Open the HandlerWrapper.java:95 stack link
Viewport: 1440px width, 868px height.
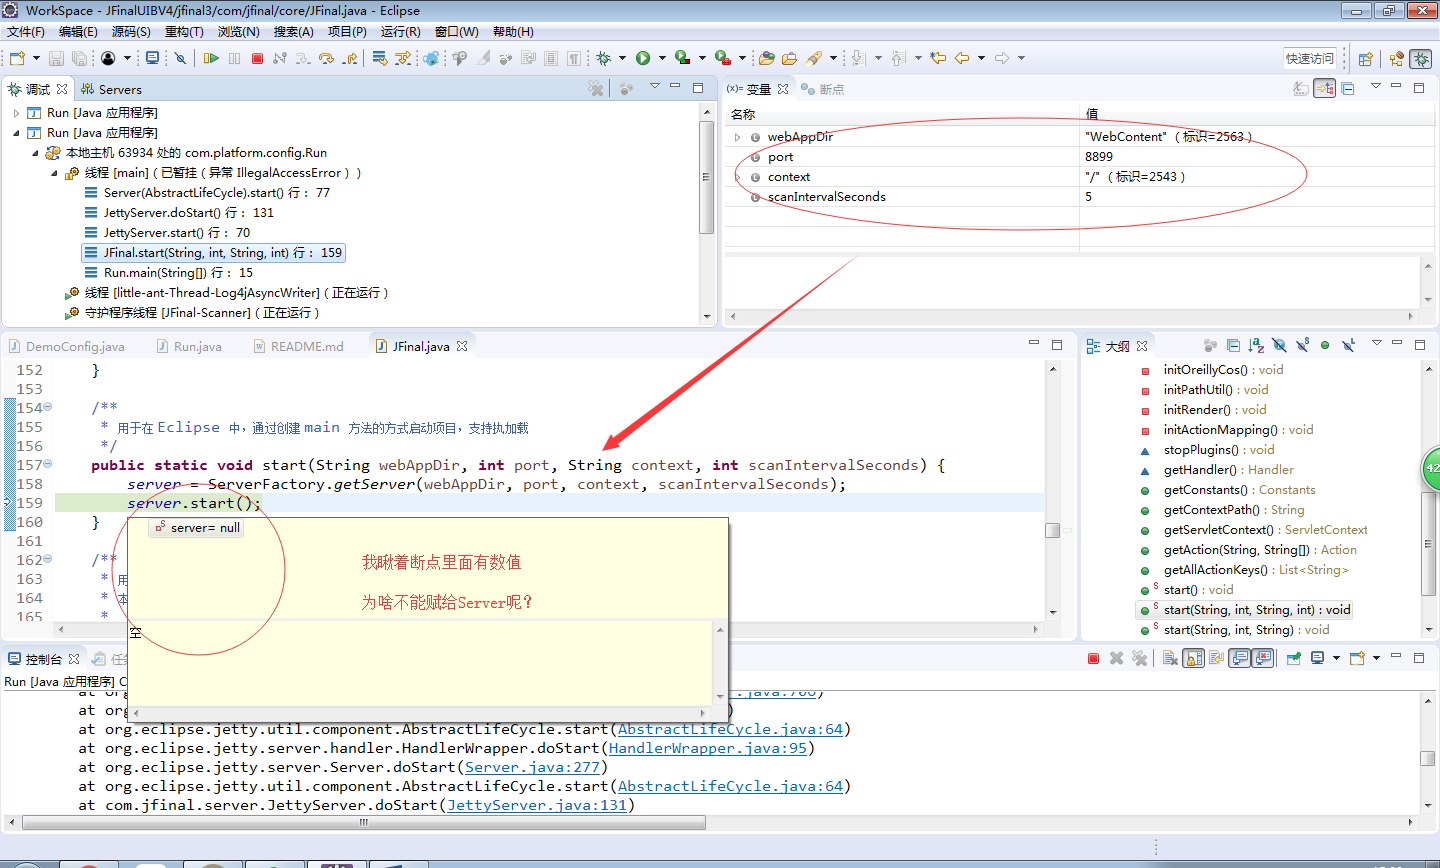pos(708,748)
